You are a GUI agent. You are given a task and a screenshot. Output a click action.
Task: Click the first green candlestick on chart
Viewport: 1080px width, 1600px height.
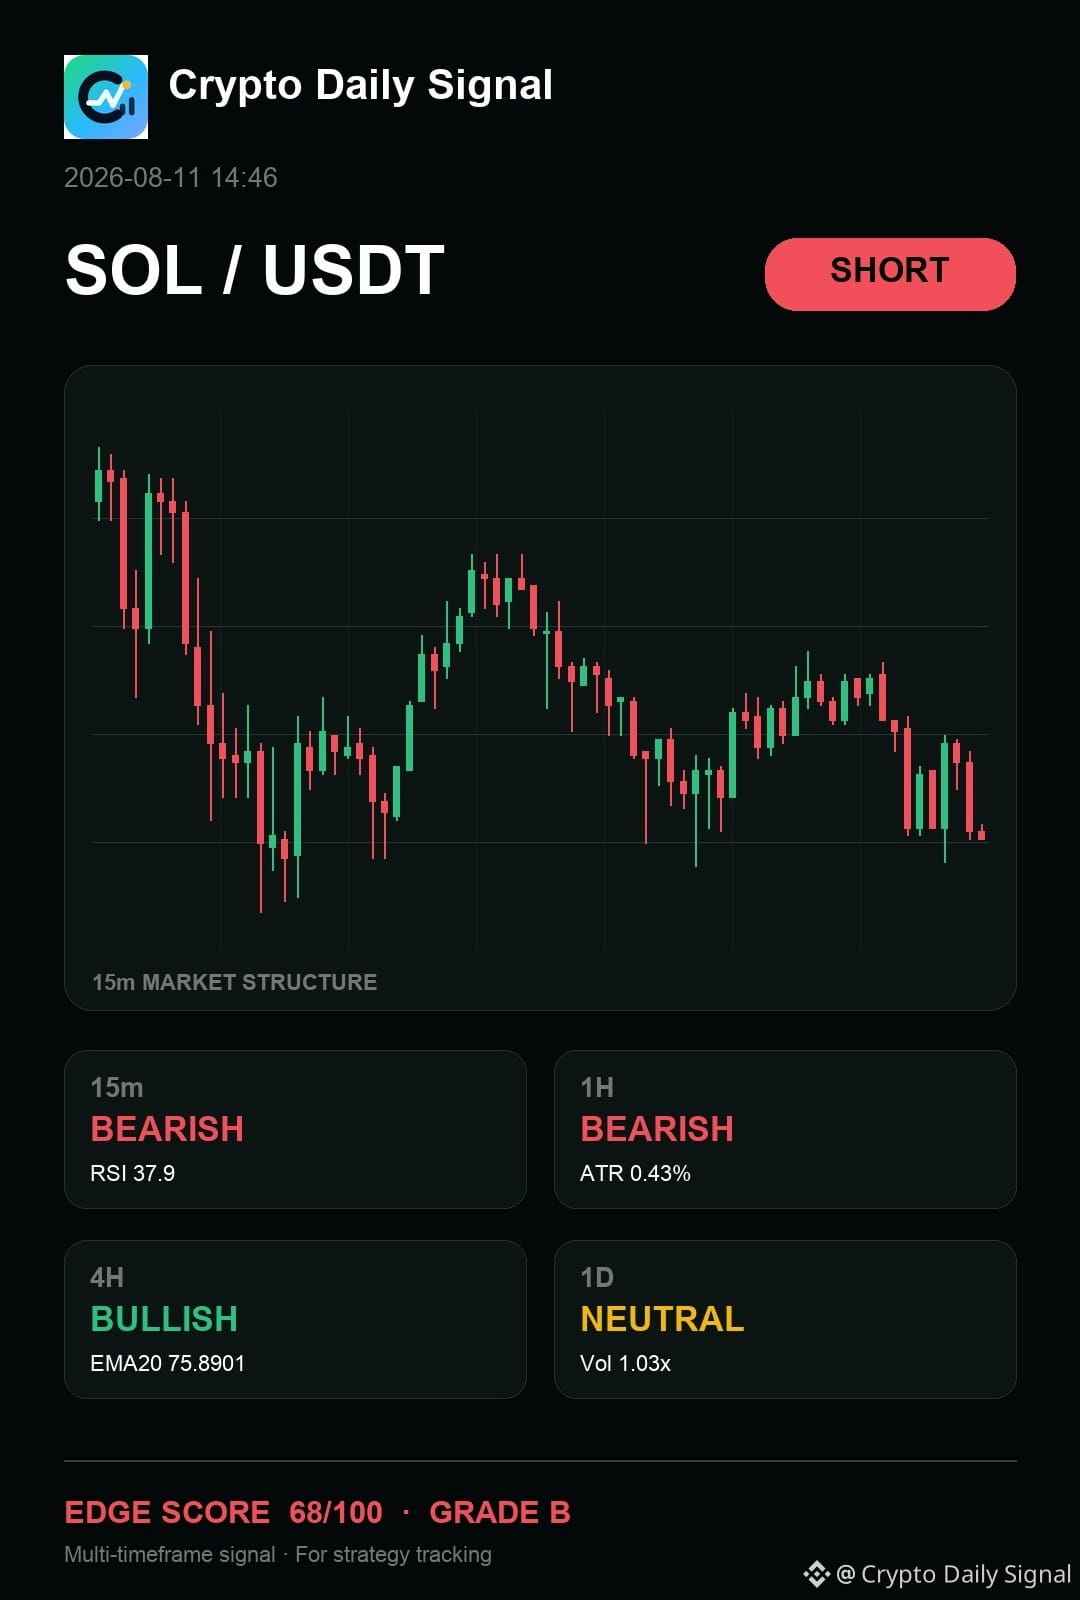pyautogui.click(x=98, y=484)
